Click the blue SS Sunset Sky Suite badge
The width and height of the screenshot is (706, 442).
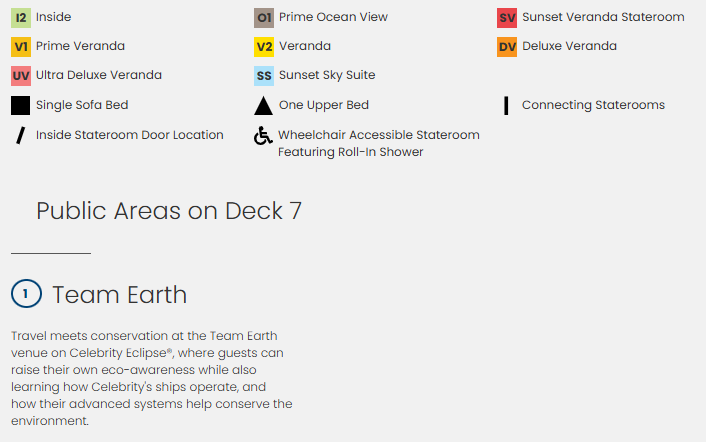(264, 75)
